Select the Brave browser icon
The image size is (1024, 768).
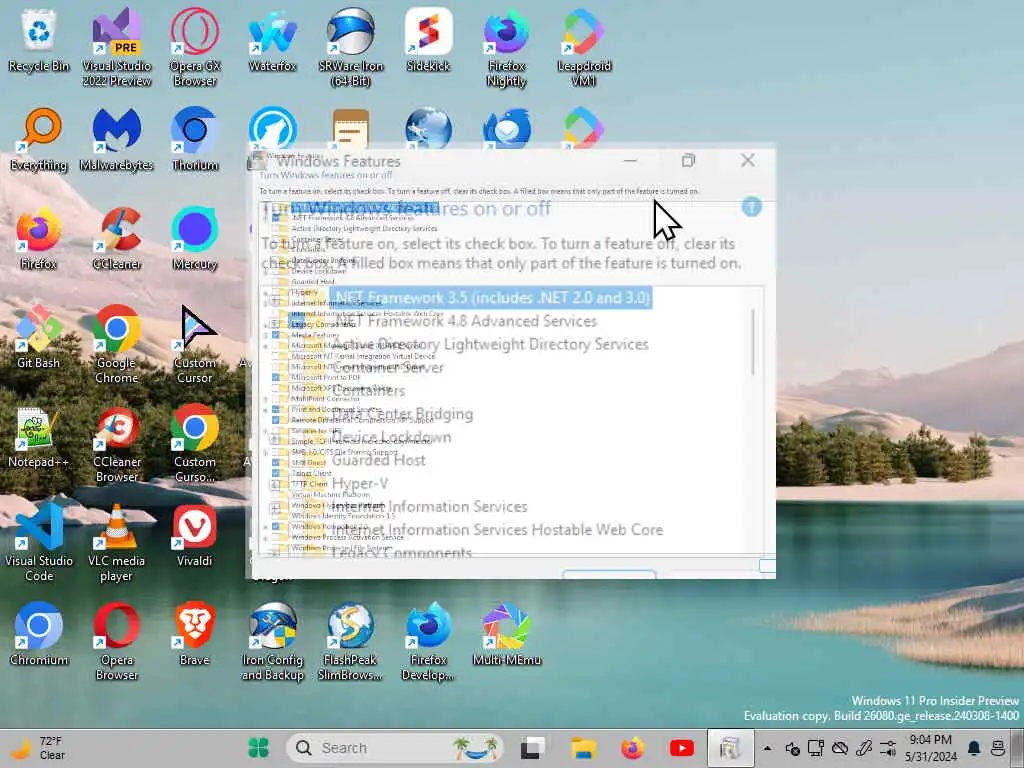coord(195,635)
